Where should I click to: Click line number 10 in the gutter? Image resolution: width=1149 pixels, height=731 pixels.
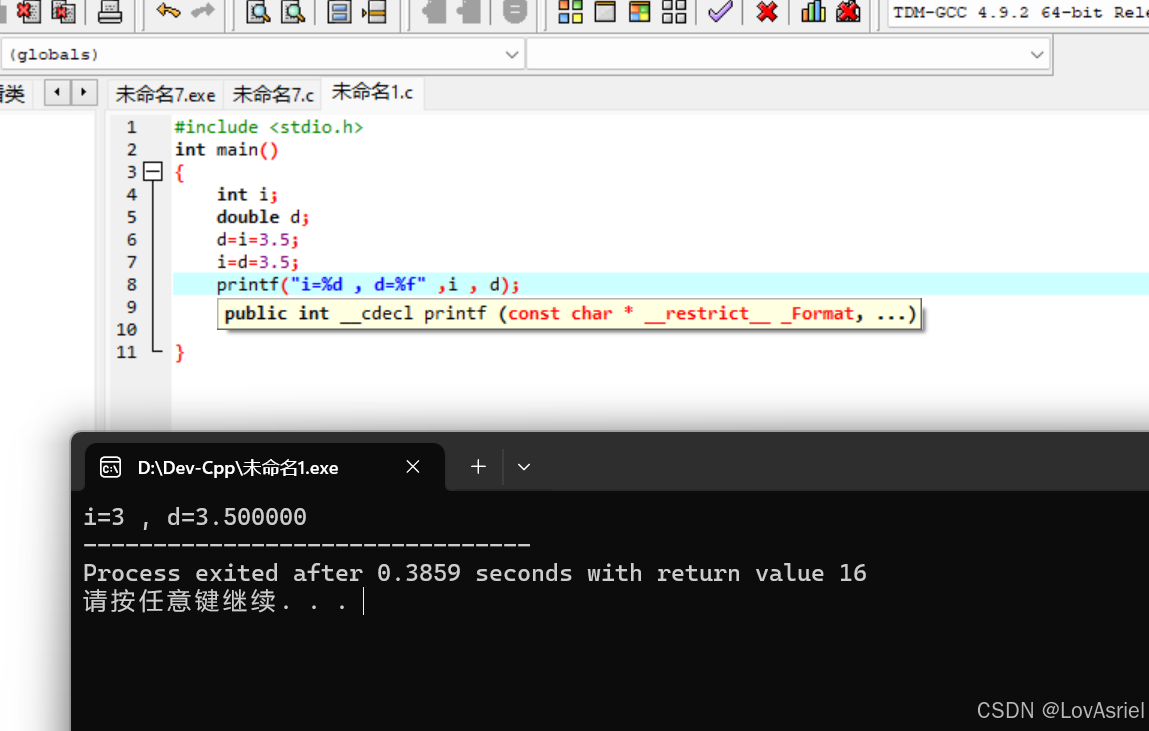tap(127, 330)
